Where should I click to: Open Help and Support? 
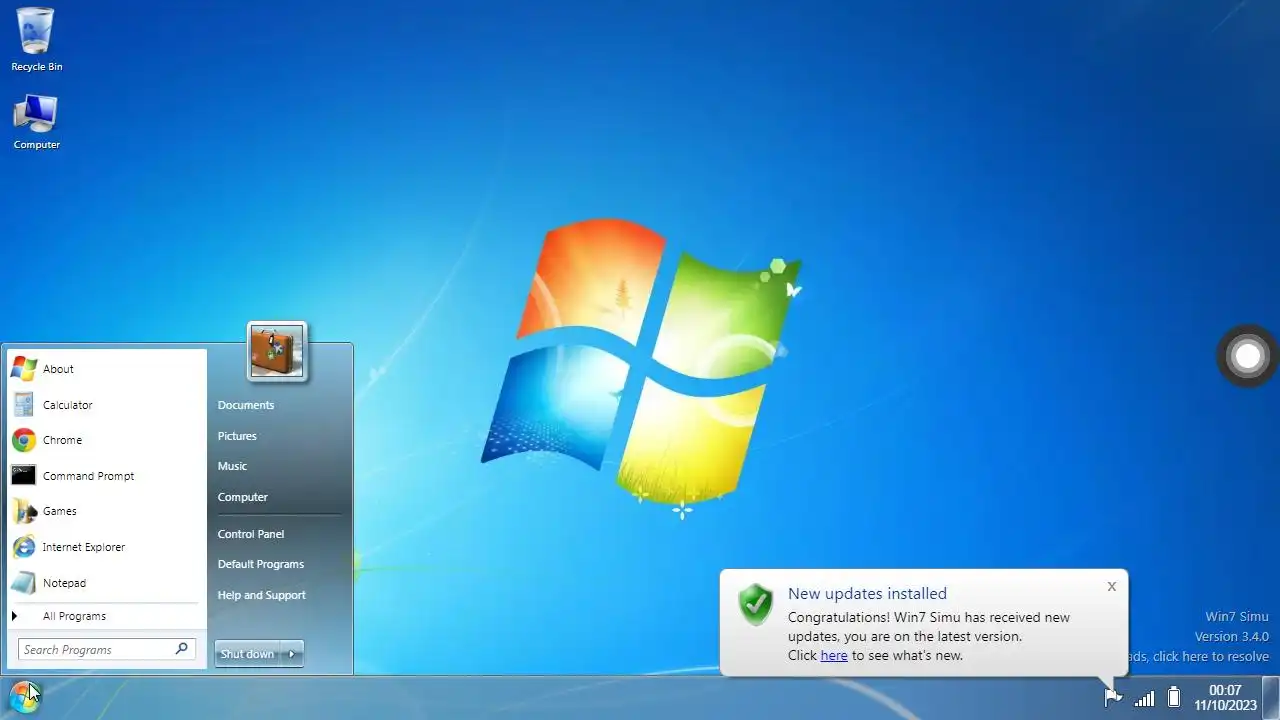(262, 595)
